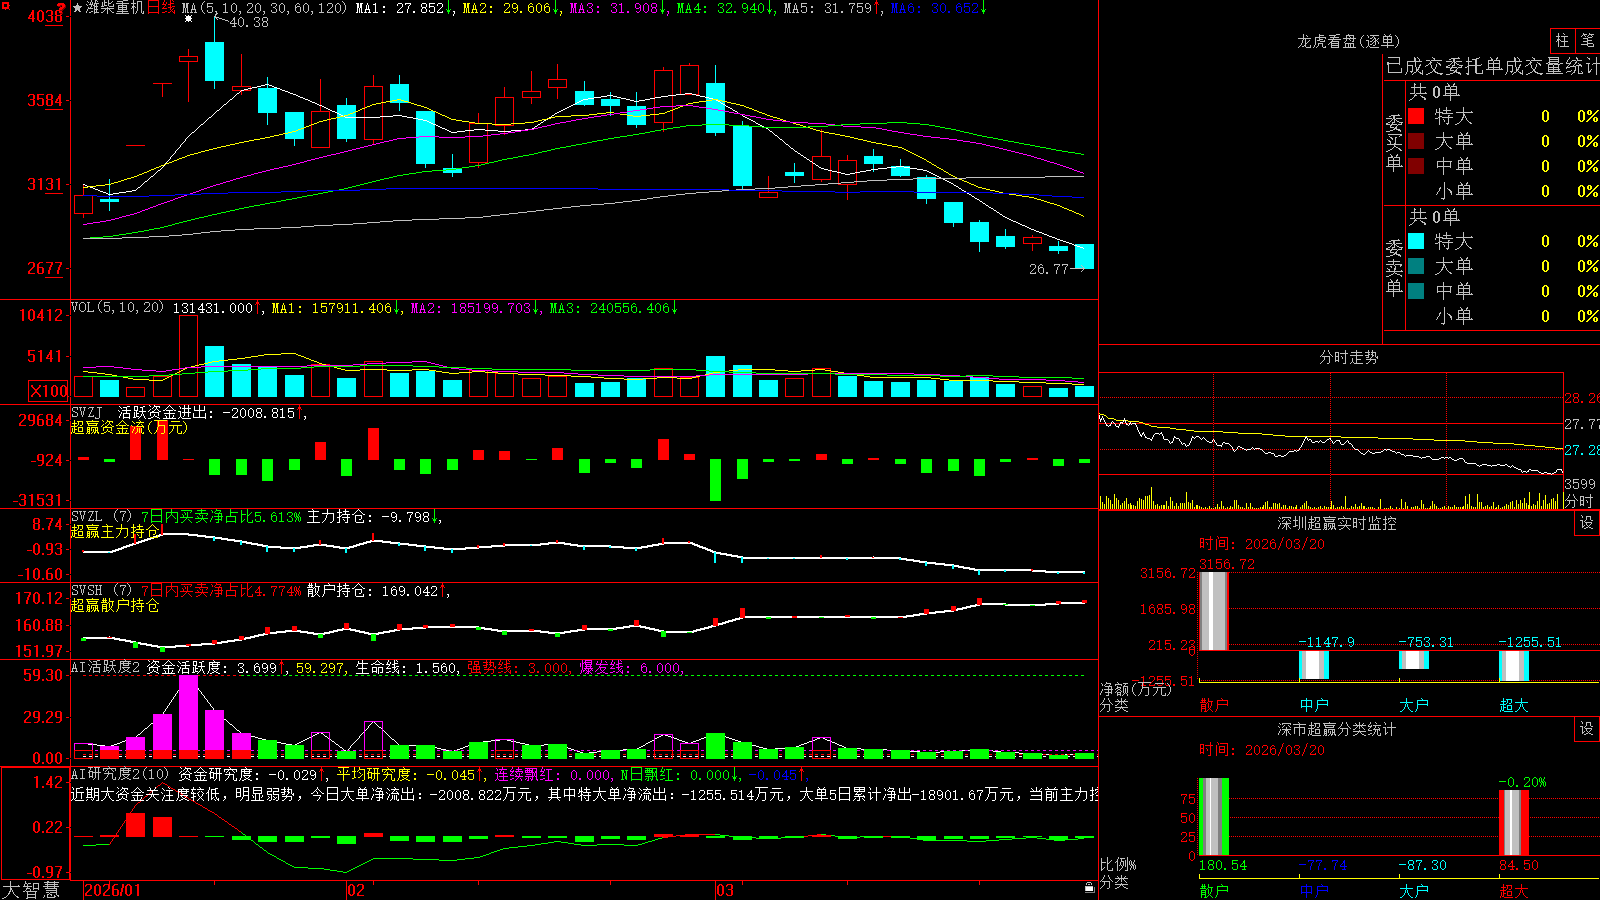Click the 龙虎看盘(逐单) panel title
The width and height of the screenshot is (1600, 900).
pyautogui.click(x=1348, y=41)
